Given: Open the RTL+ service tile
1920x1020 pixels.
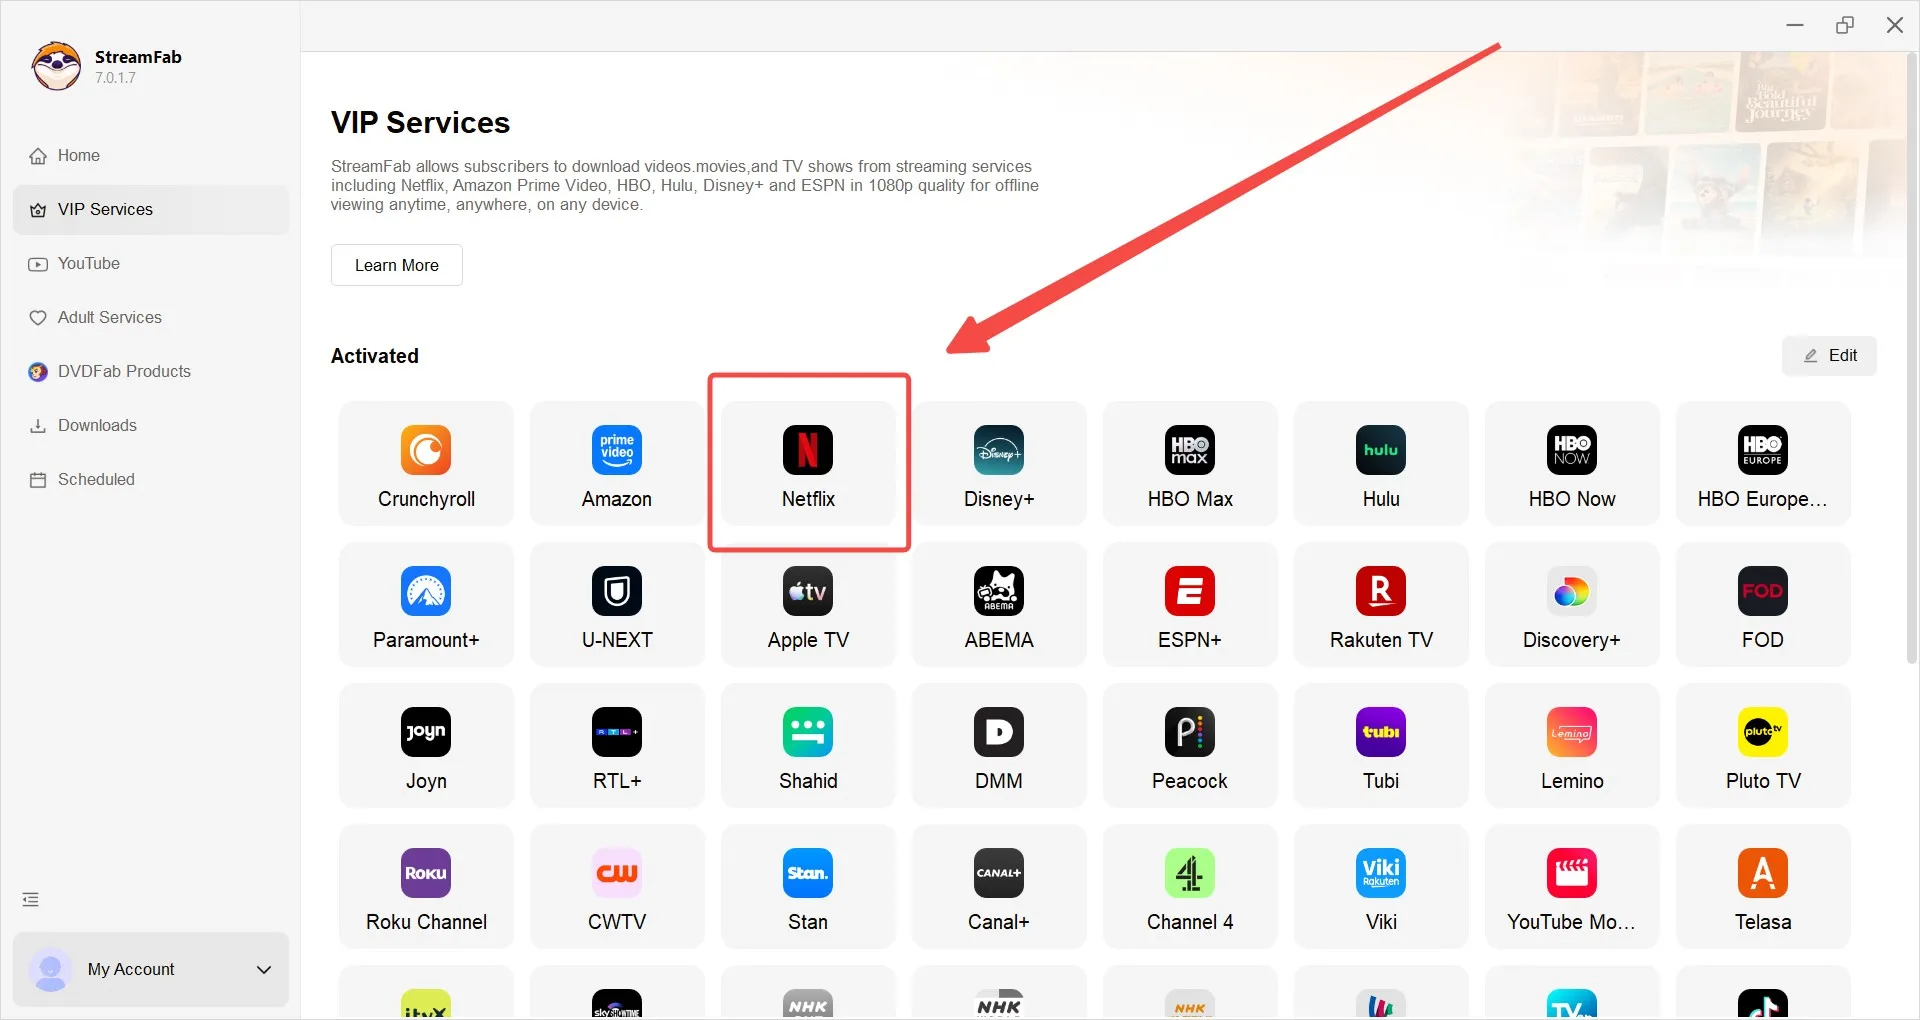Looking at the screenshot, I should point(617,746).
